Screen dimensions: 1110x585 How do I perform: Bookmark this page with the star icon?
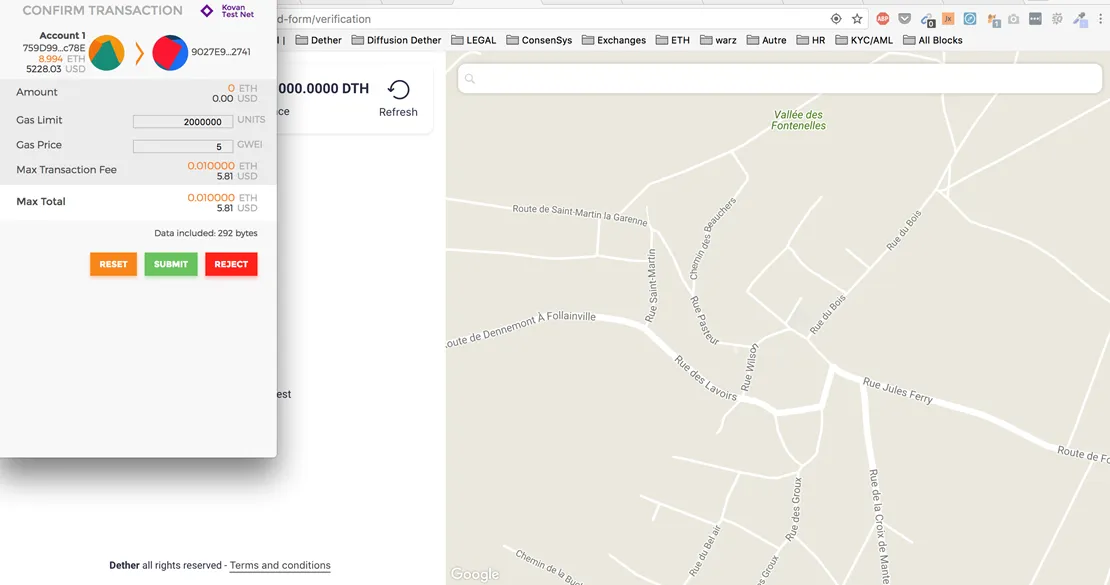click(857, 19)
